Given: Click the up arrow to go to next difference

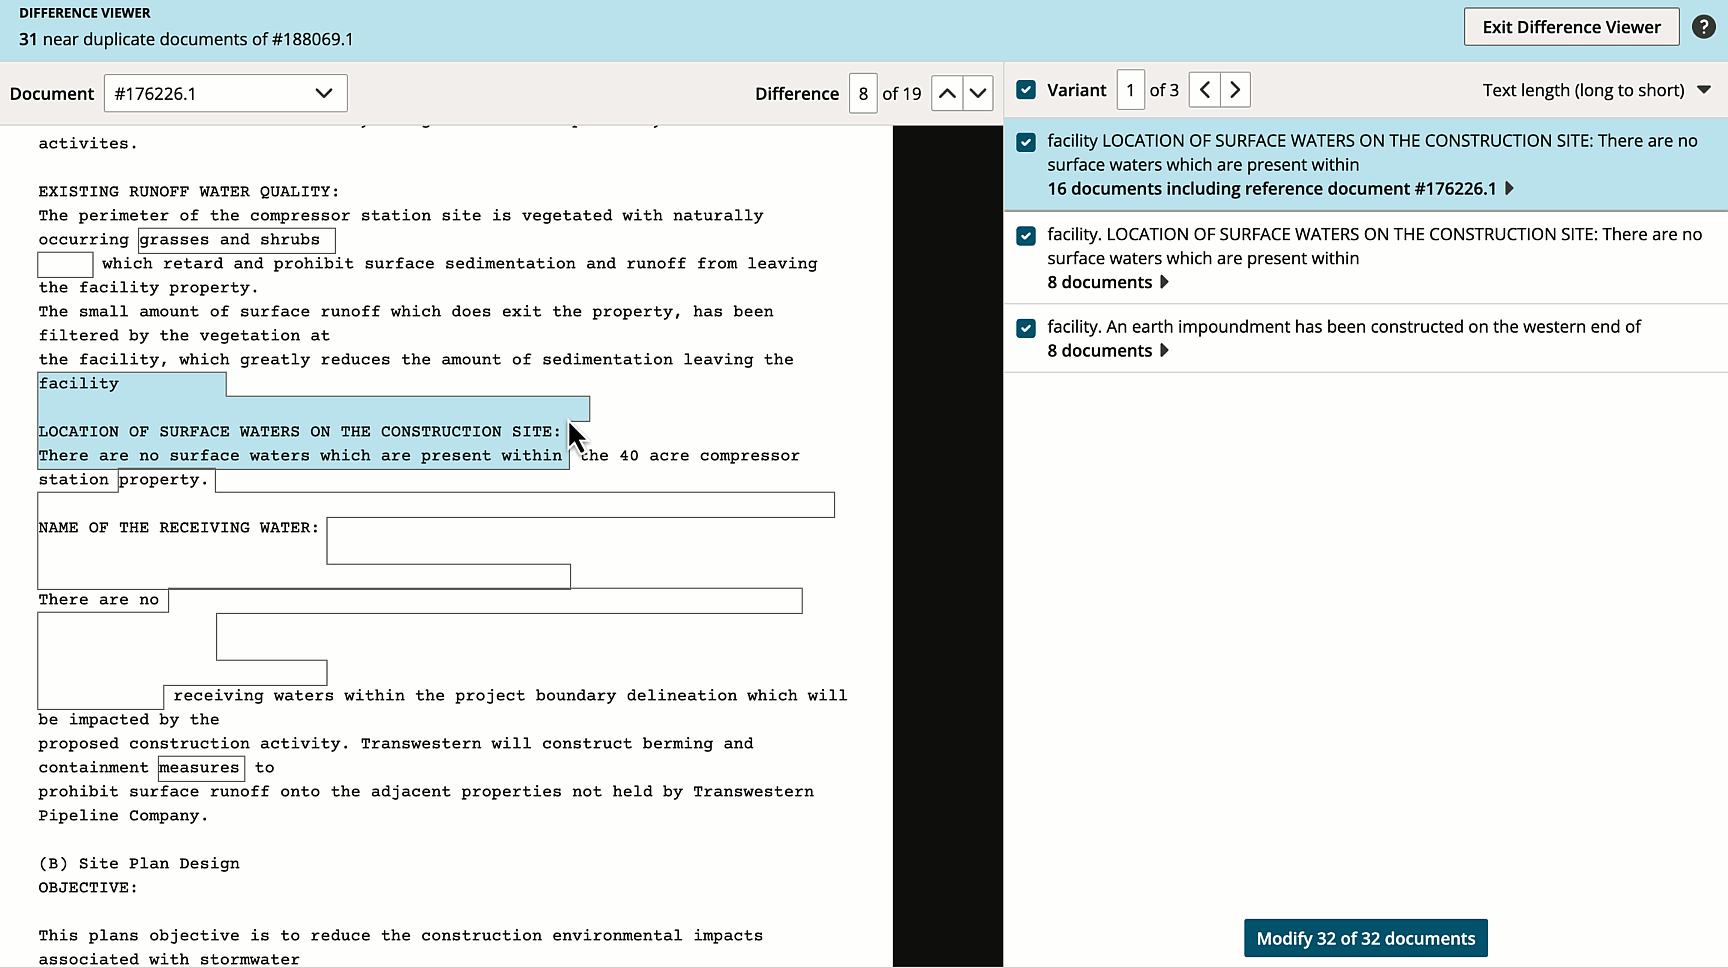Looking at the screenshot, I should click(946, 92).
